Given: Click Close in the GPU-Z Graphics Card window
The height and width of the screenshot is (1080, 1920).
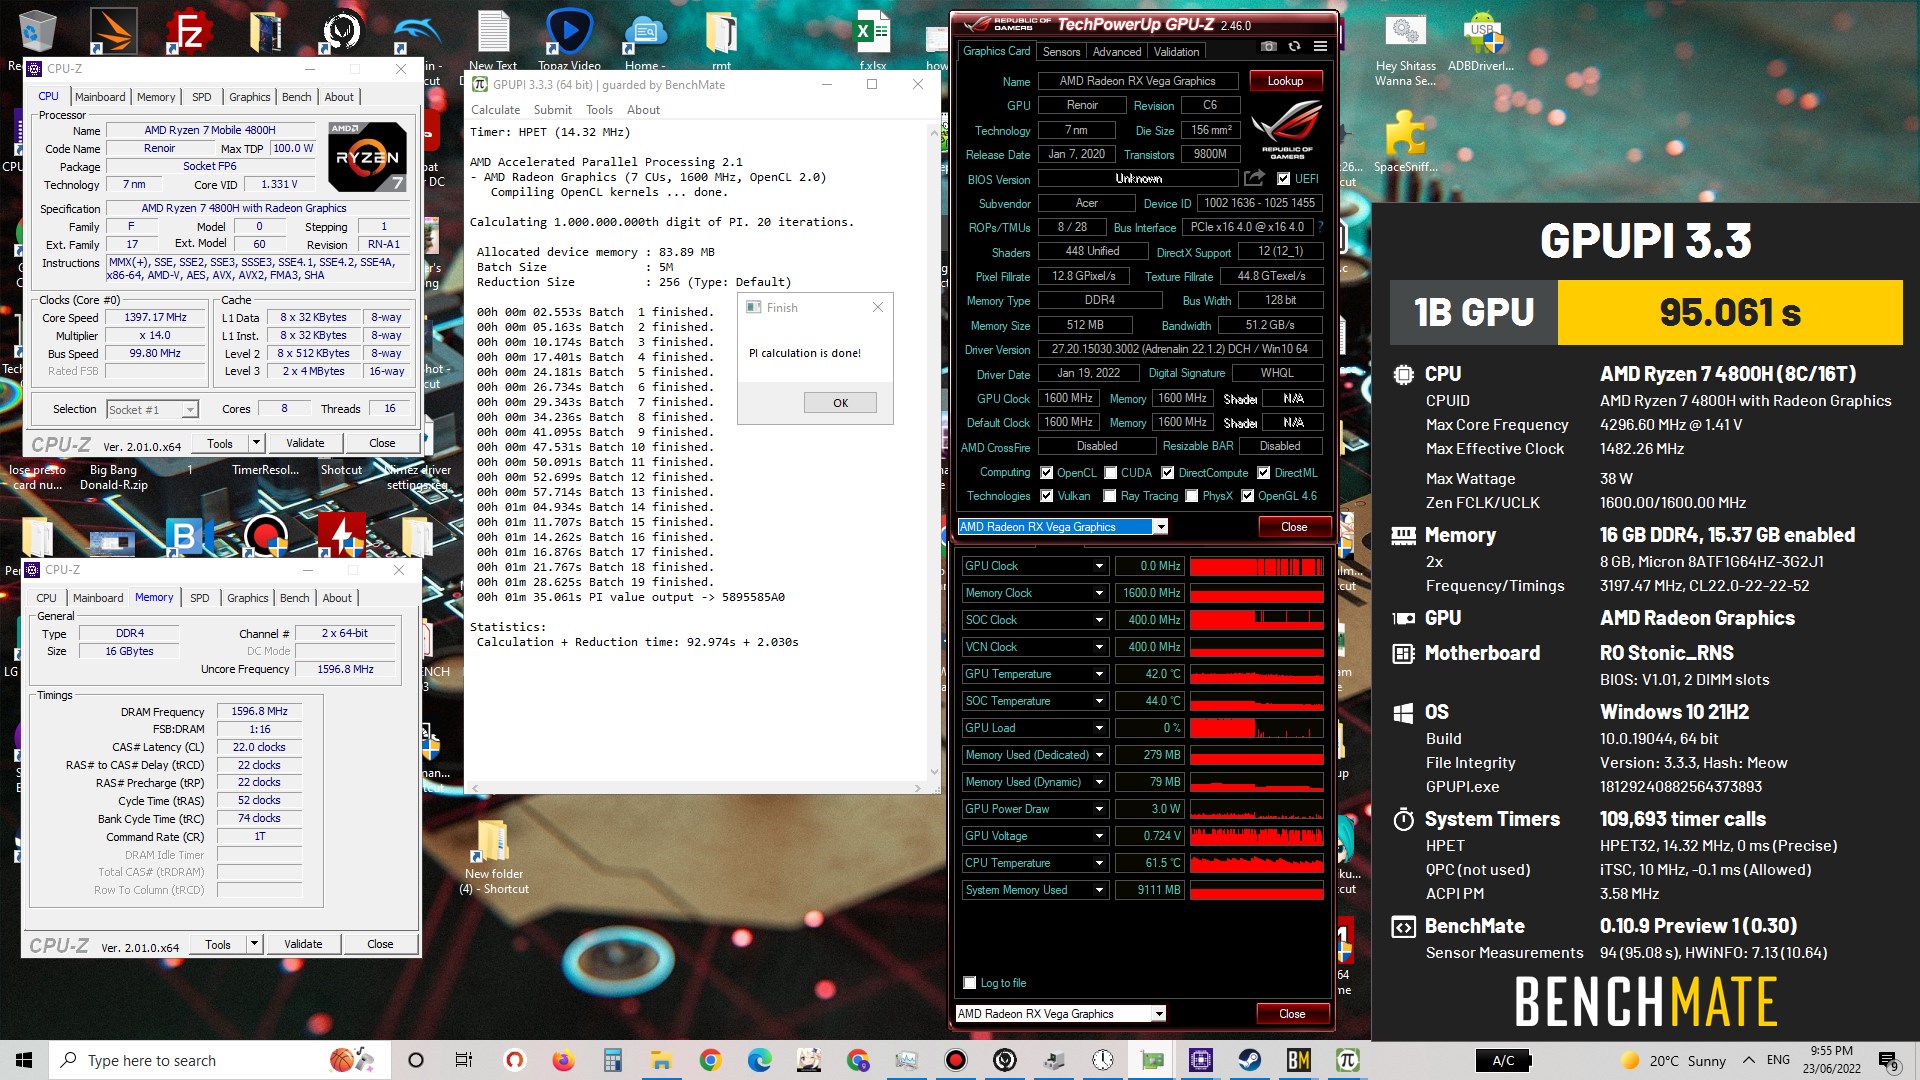Looking at the screenshot, I should [1294, 527].
